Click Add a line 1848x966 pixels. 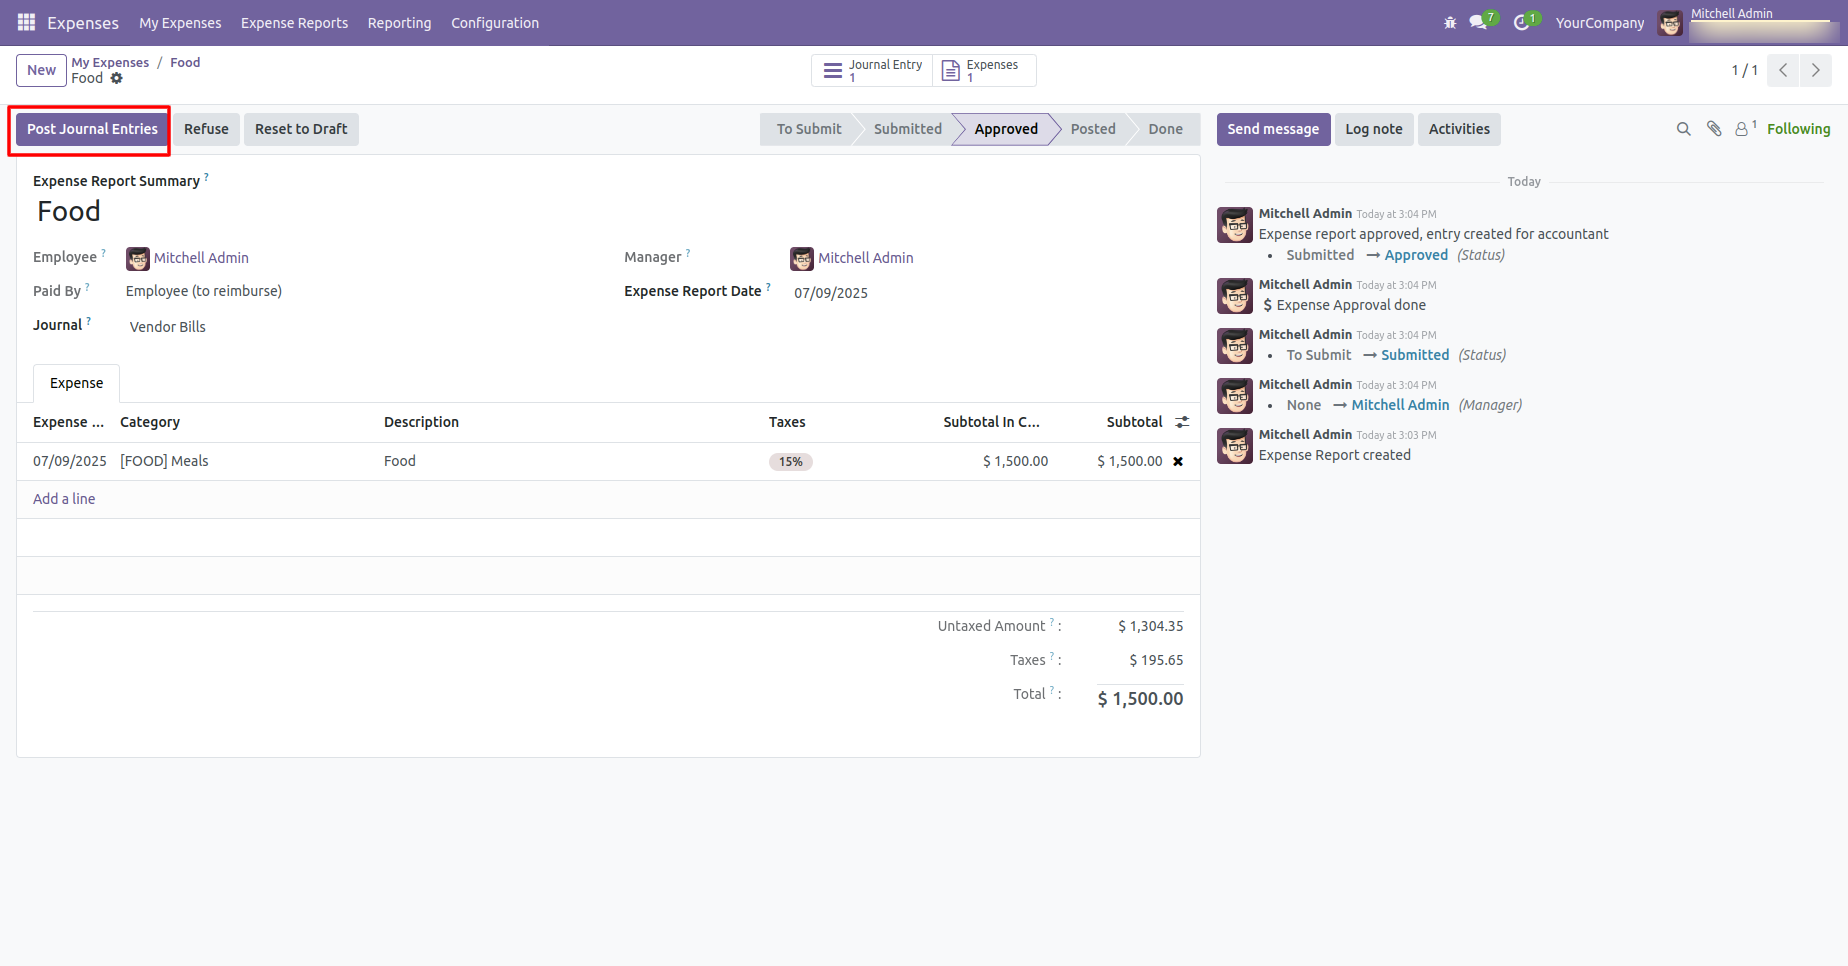(x=64, y=499)
